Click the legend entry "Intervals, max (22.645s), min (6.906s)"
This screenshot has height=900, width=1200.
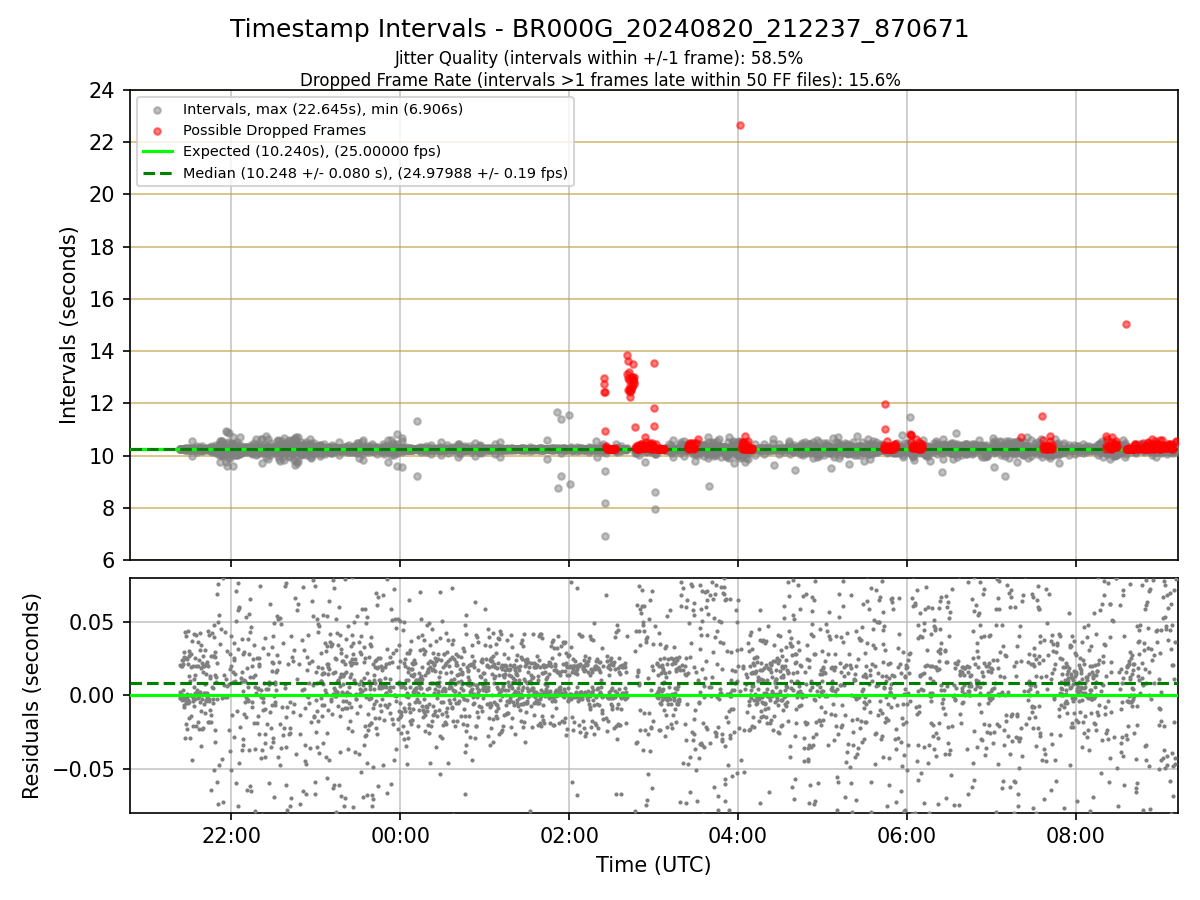323,109
